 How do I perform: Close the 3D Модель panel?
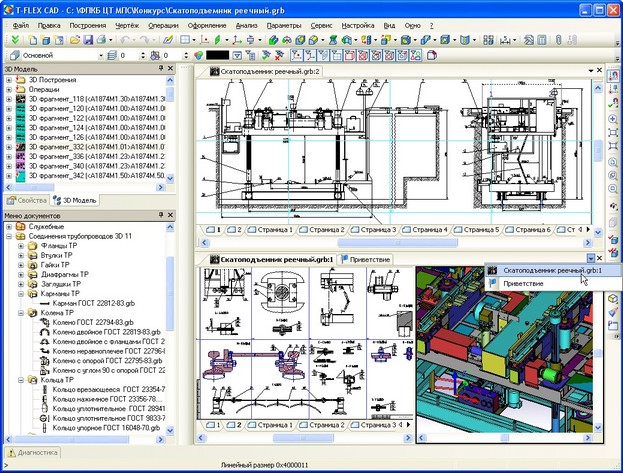tap(170, 68)
